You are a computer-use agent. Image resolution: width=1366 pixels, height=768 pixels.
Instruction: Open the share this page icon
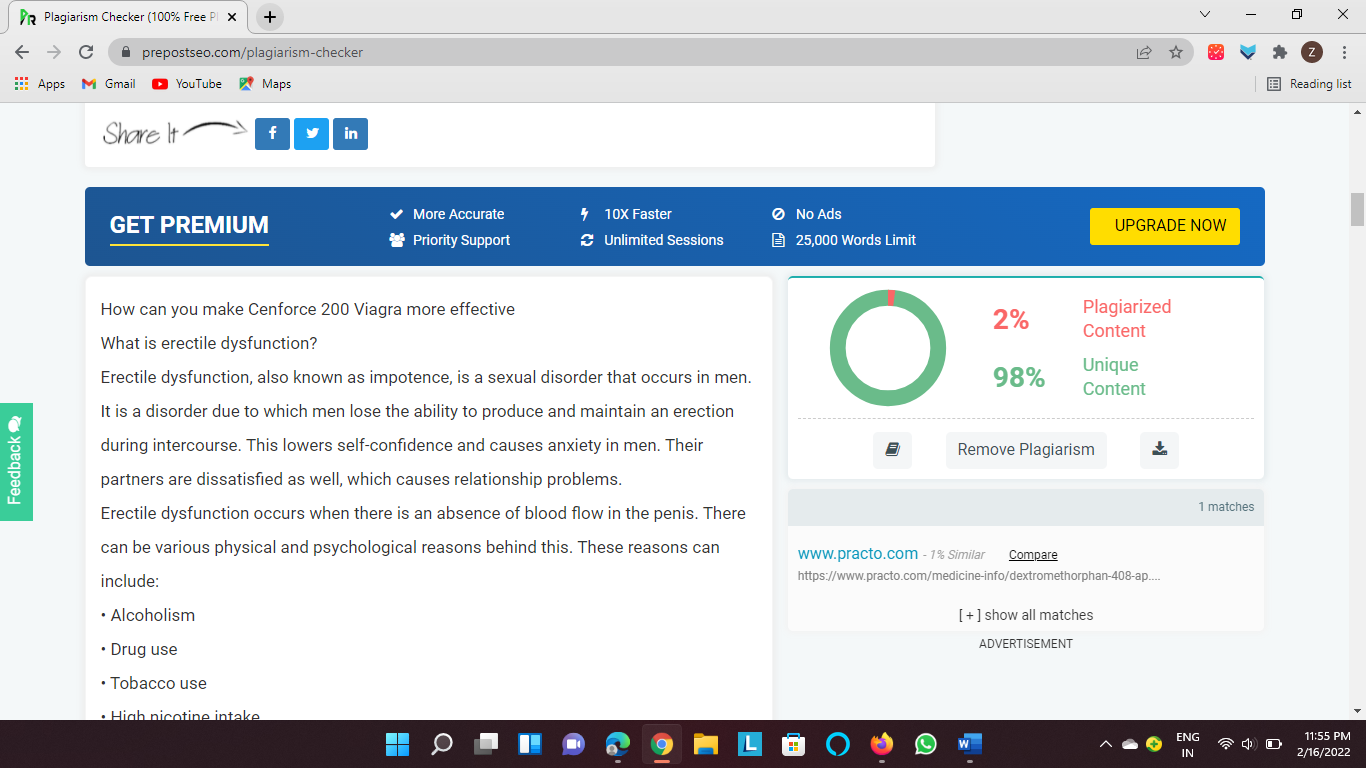point(1144,52)
